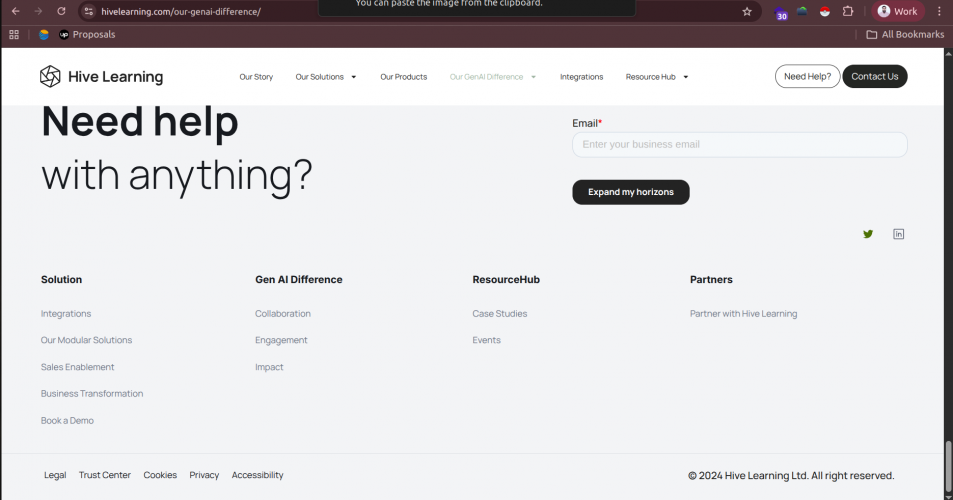Image resolution: width=953 pixels, height=500 pixels.
Task: Open the Work profile menu
Action: pyautogui.click(x=898, y=12)
